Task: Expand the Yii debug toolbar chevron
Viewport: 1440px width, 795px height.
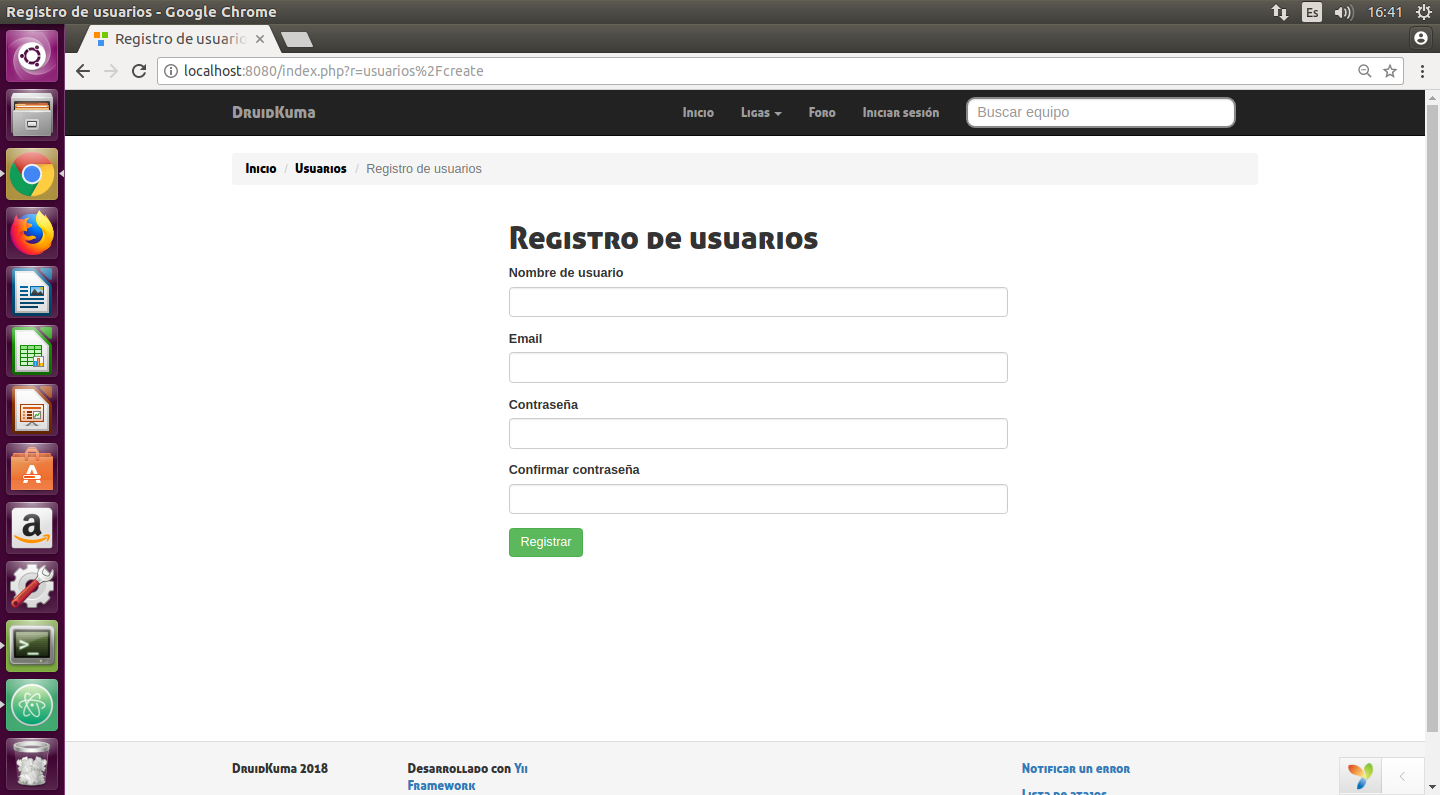Action: [1403, 776]
